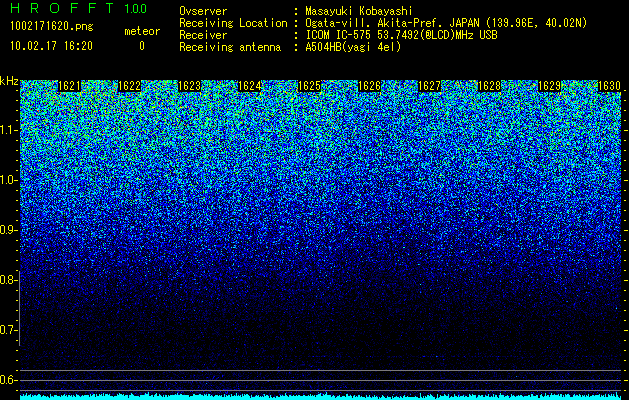Click the filename 1002171620.png
629x400 pixels.
click(52, 26)
